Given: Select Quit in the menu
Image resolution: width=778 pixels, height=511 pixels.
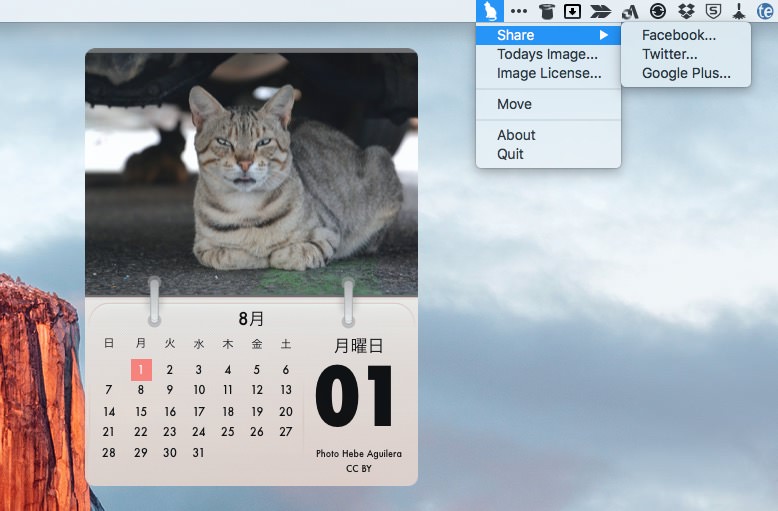Looking at the screenshot, I should [548, 154].
